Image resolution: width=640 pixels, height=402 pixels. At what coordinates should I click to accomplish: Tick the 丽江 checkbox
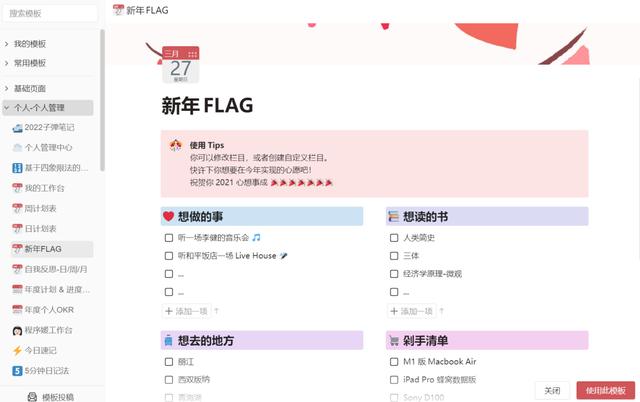(x=169, y=362)
